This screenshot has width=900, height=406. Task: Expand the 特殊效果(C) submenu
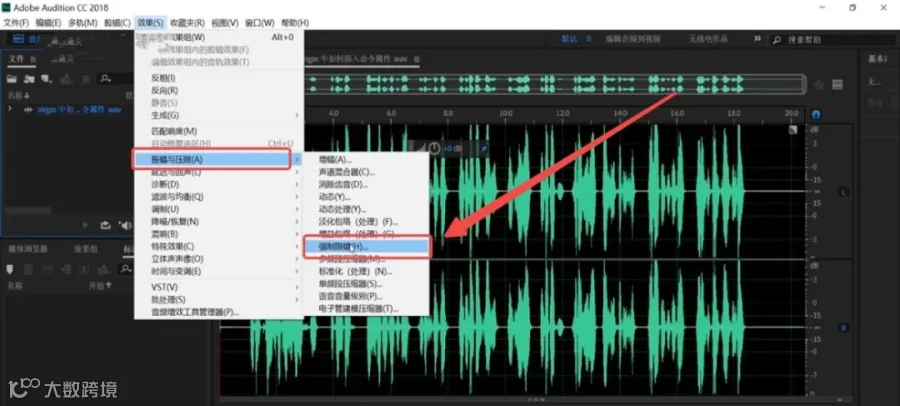click(218, 246)
